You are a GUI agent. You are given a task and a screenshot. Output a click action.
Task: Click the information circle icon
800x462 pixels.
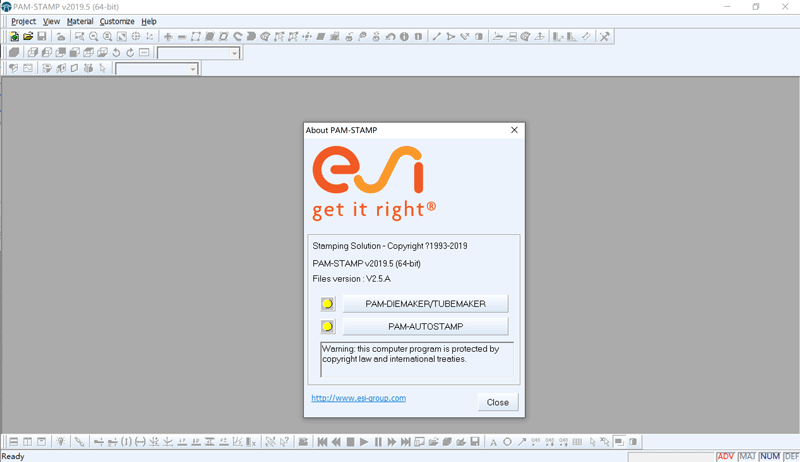point(404,37)
